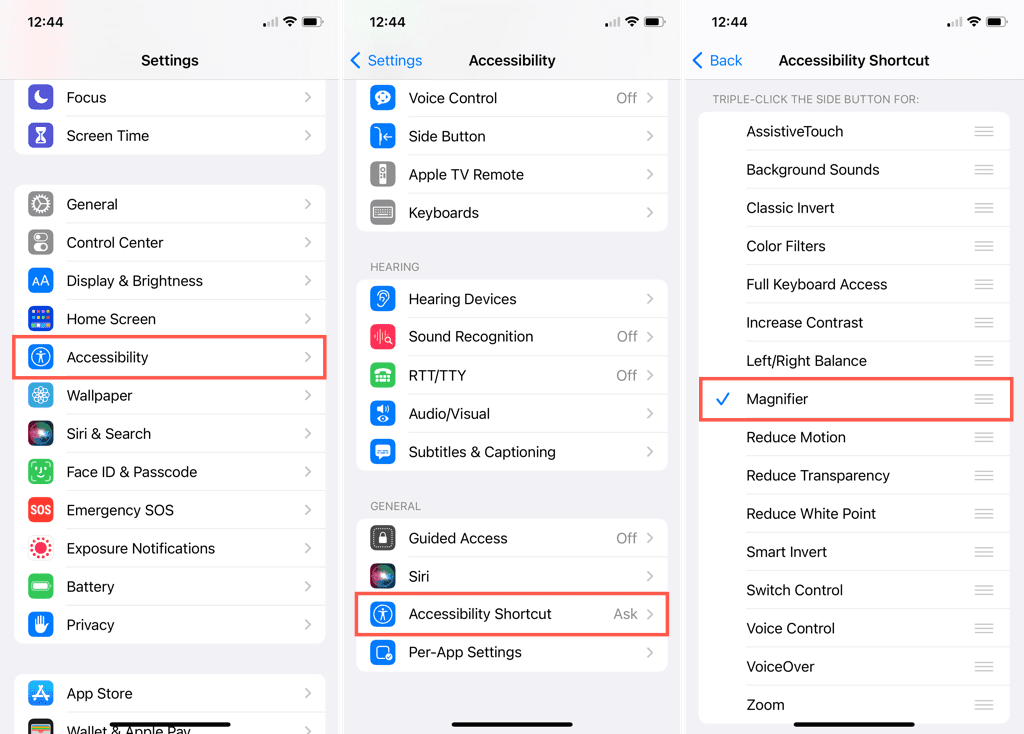Tap the Screen Time hourglass icon
The width and height of the screenshot is (1024, 734).
click(40, 135)
